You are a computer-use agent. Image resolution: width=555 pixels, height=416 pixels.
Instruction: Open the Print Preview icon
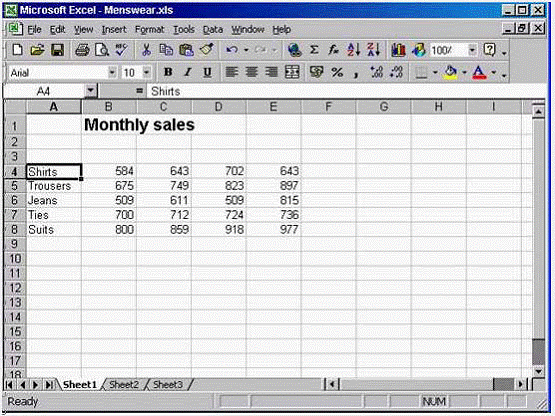[102, 50]
